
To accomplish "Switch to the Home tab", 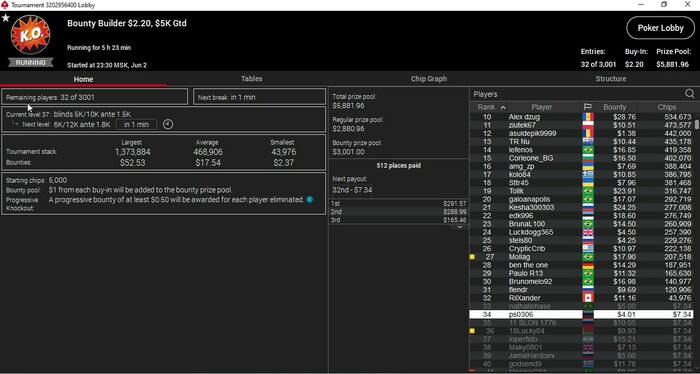I will pos(83,79).
